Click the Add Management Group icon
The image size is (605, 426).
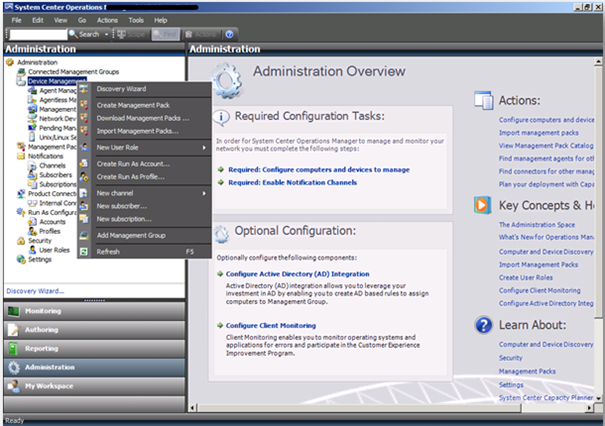[x=84, y=235]
